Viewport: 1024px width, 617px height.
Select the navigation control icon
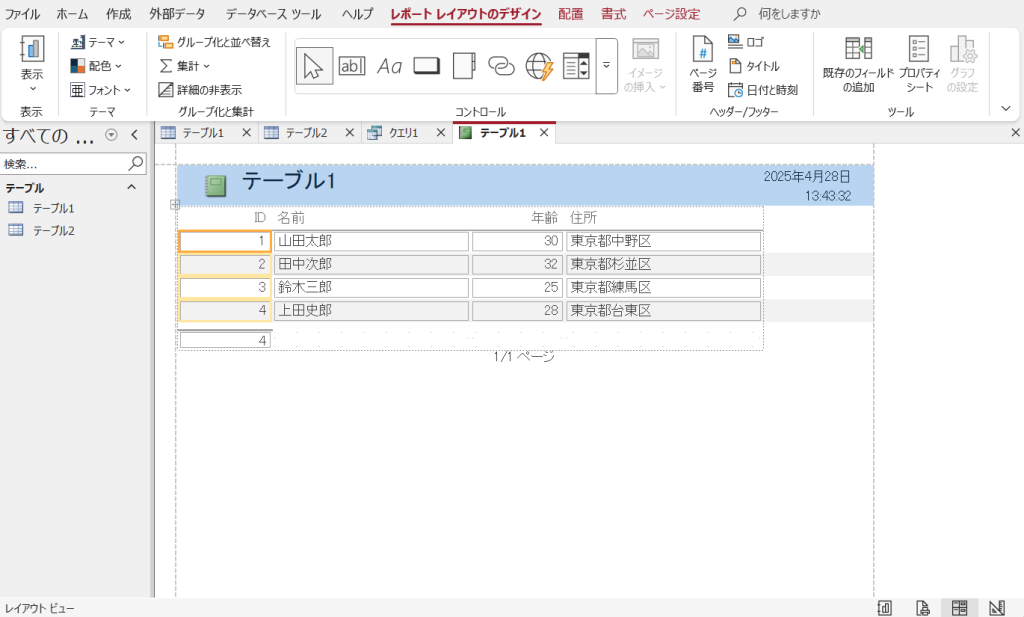coord(576,66)
